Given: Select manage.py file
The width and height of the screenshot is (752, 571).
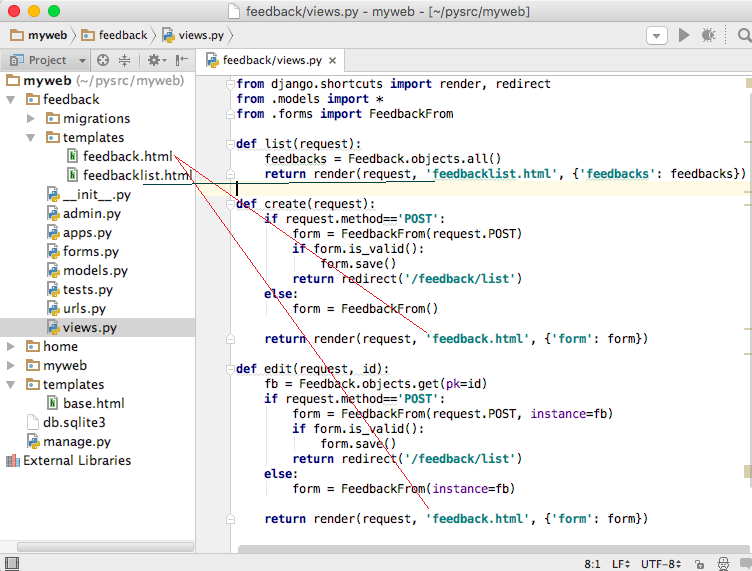Looking at the screenshot, I should point(77,441).
